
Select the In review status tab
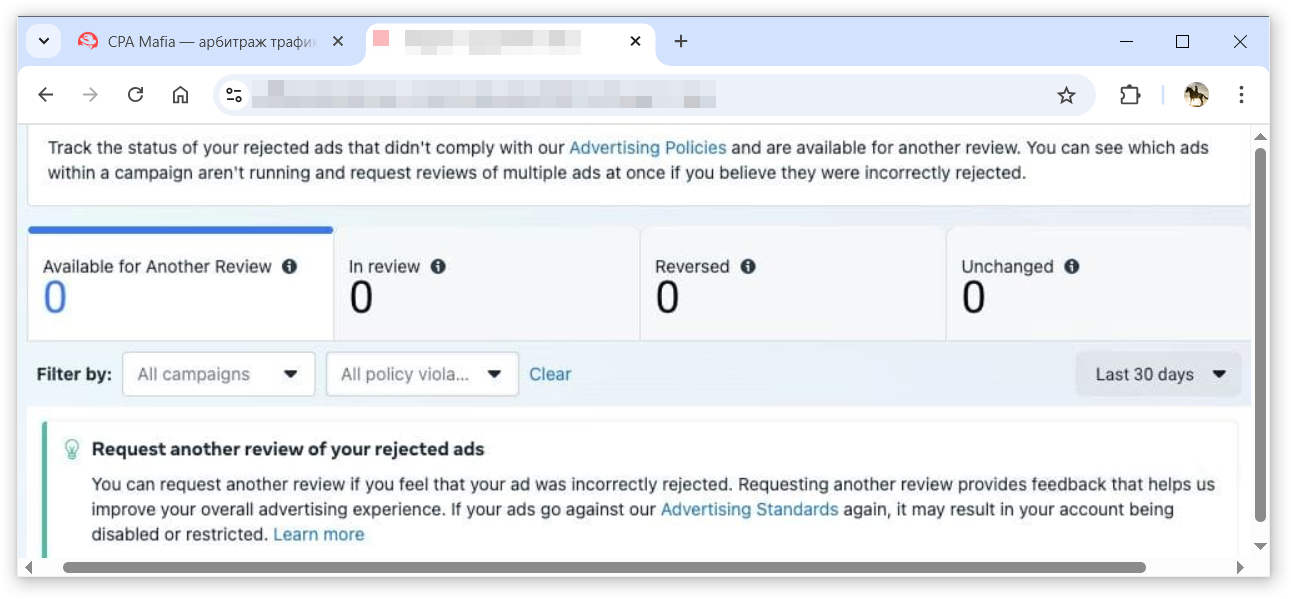point(486,284)
